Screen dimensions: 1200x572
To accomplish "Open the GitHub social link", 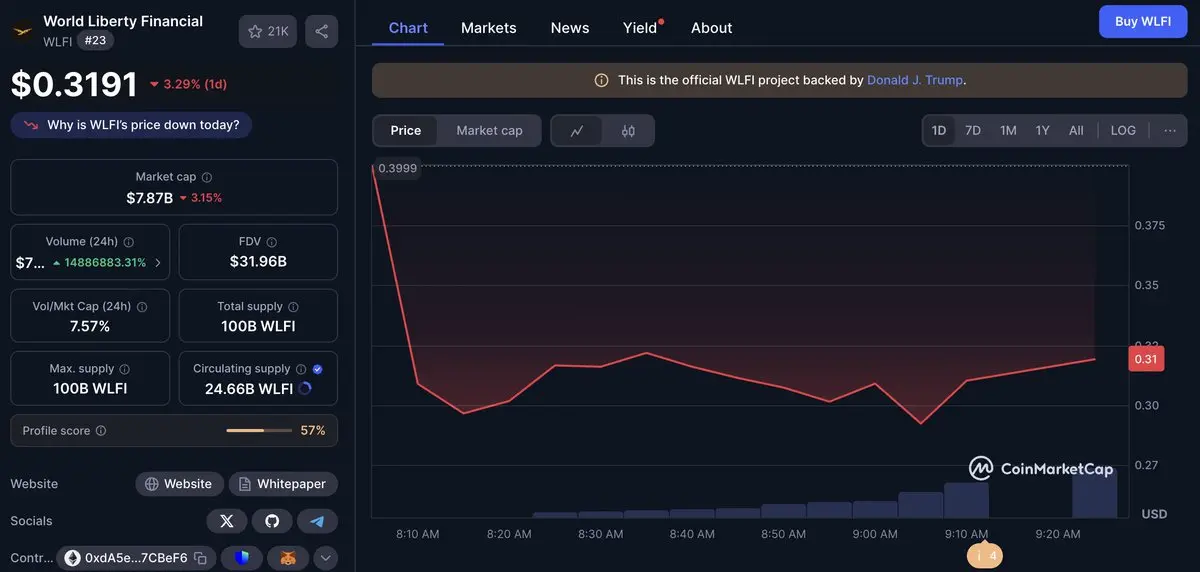I will click(x=272, y=521).
